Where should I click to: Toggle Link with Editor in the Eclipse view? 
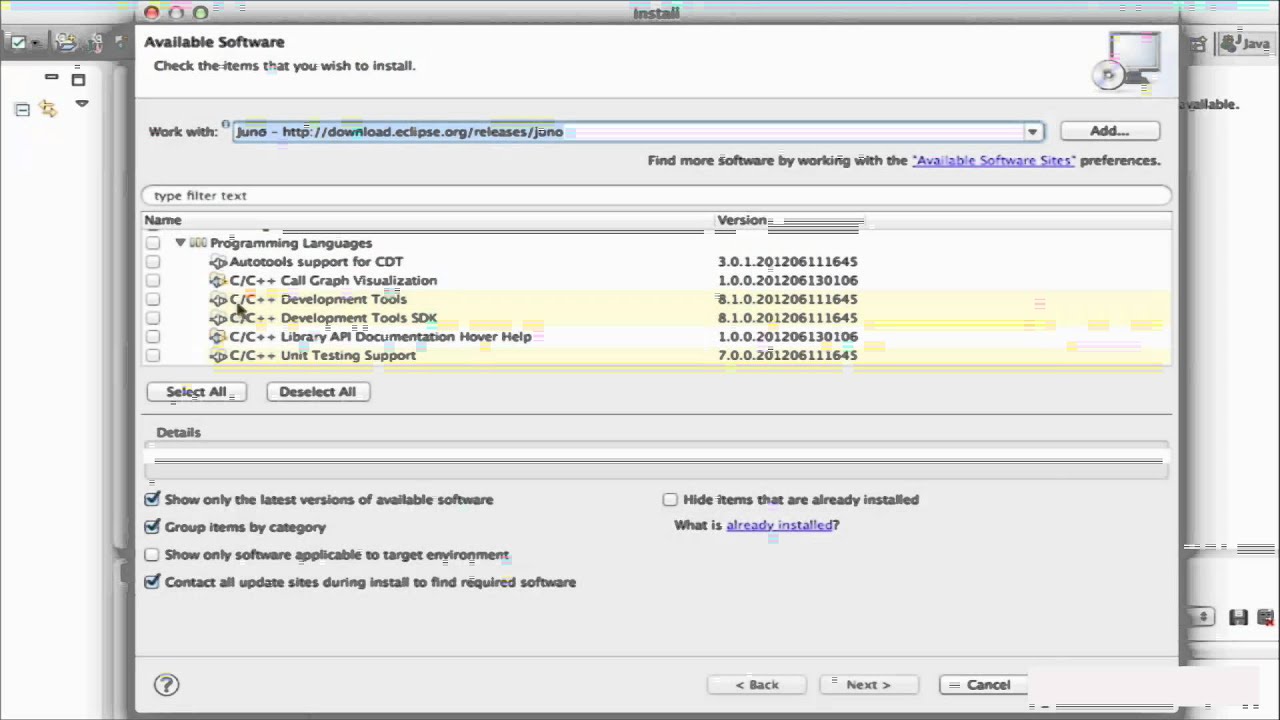coord(48,109)
